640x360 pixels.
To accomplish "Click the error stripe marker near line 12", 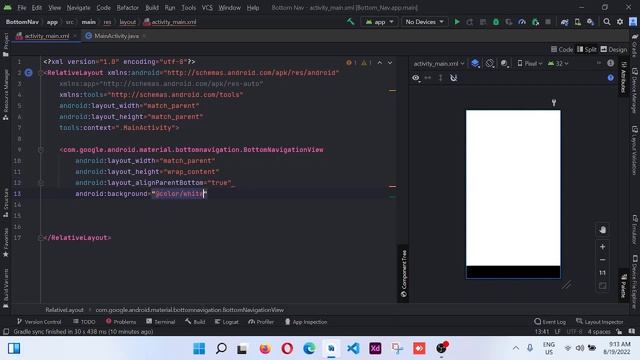I will 392,186.
